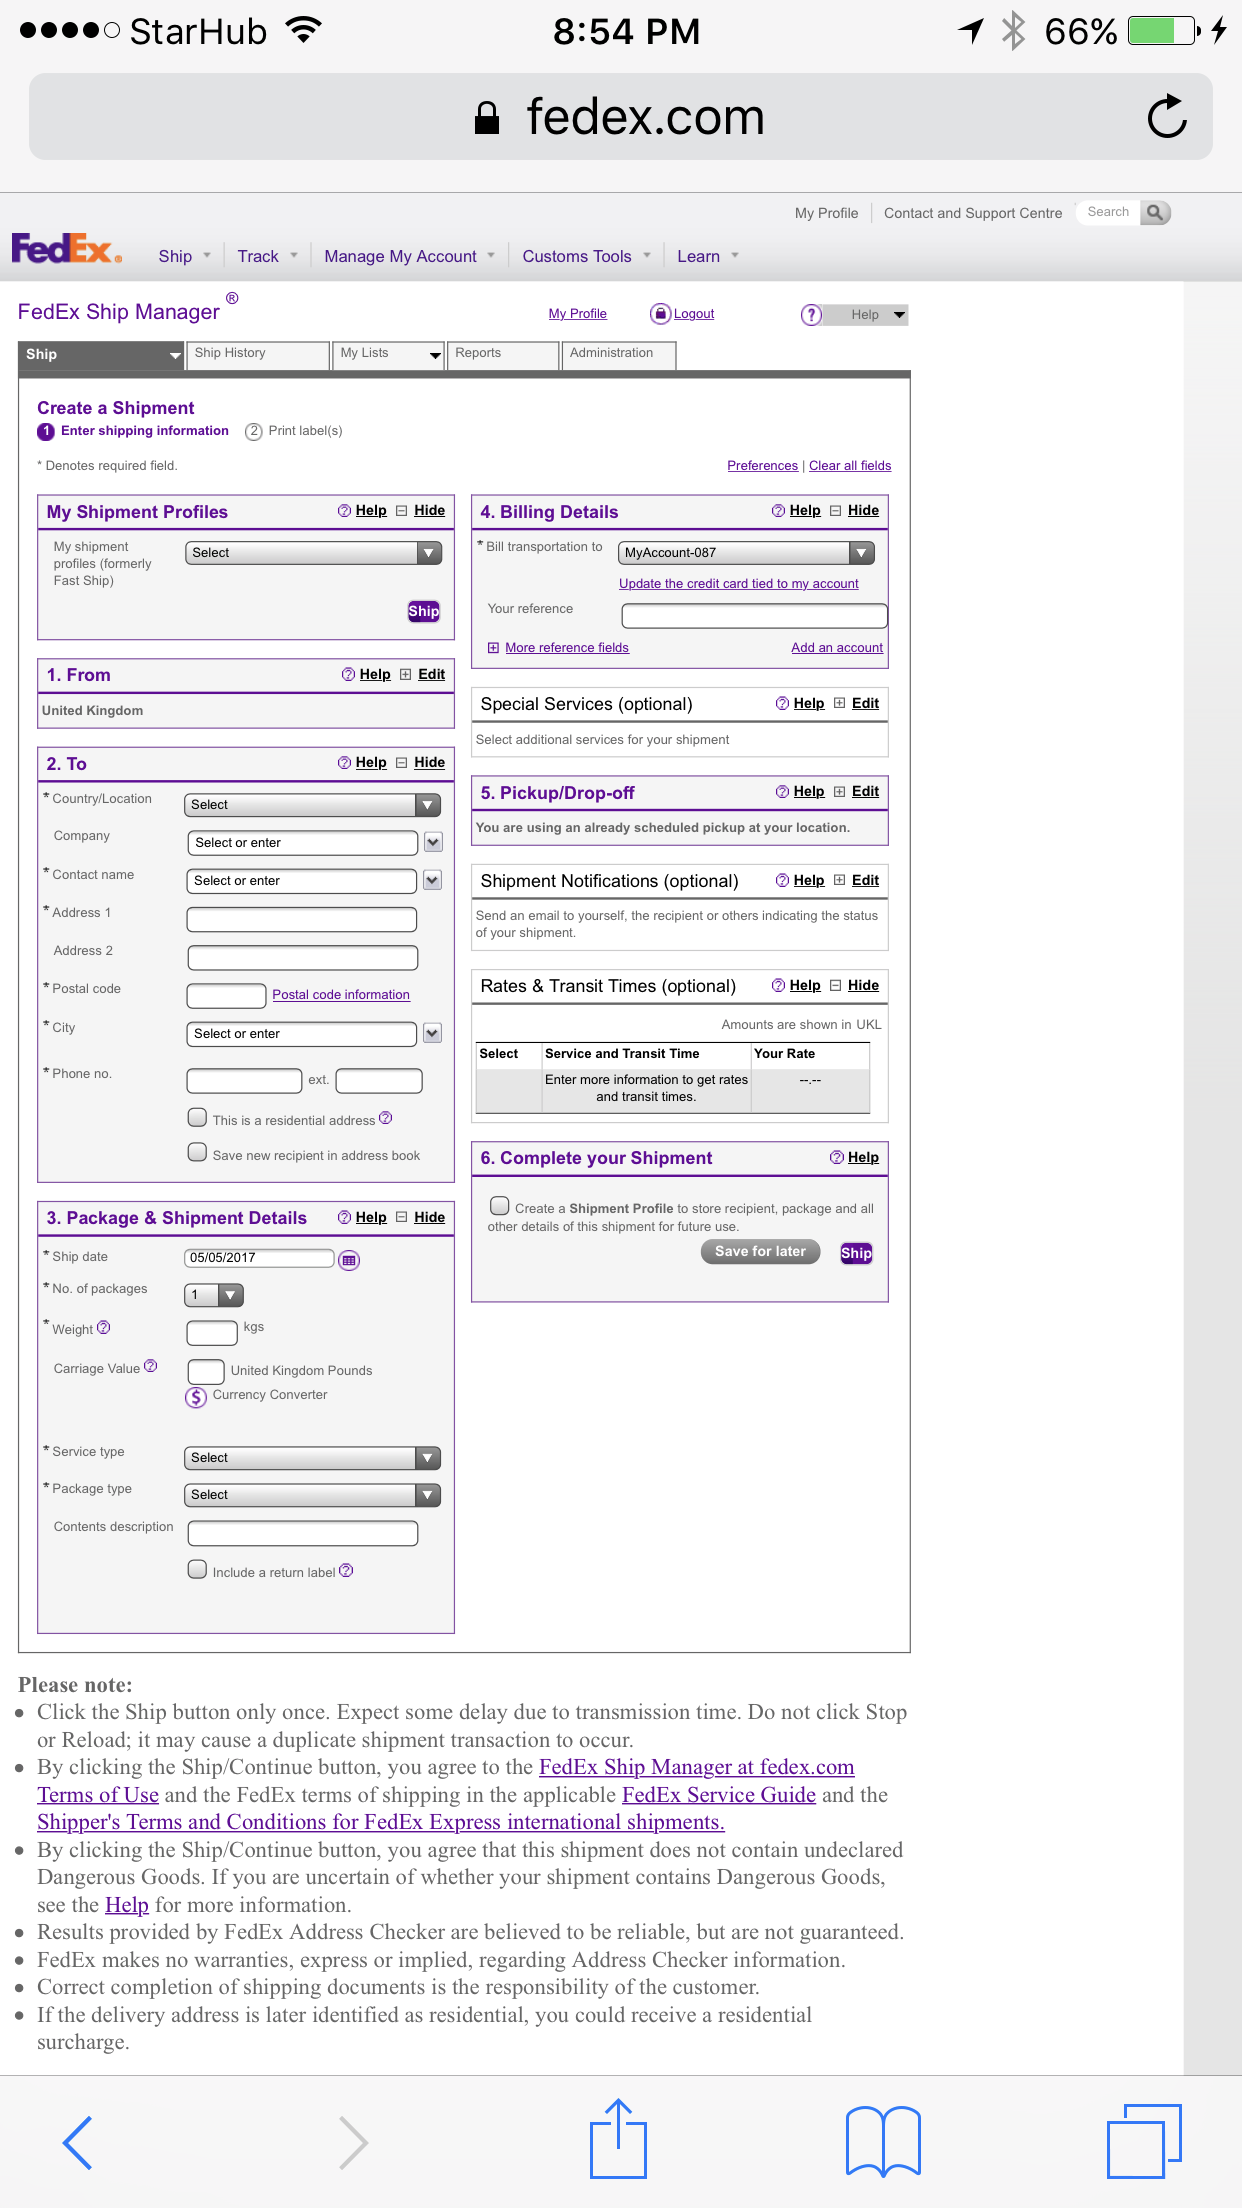The image size is (1242, 2208).
Task: Tick the 'Include a return label' checkbox
Action: (x=198, y=1569)
